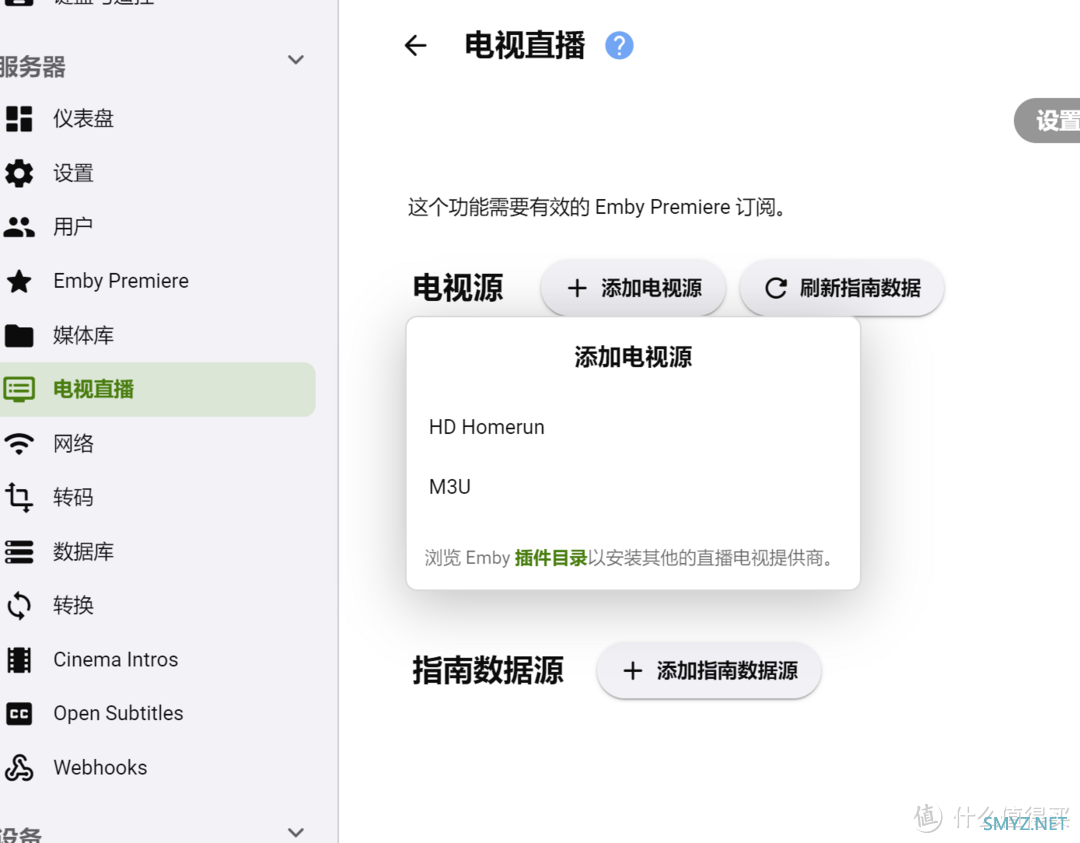
Task: Select M3U as the TV source
Action: [450, 487]
